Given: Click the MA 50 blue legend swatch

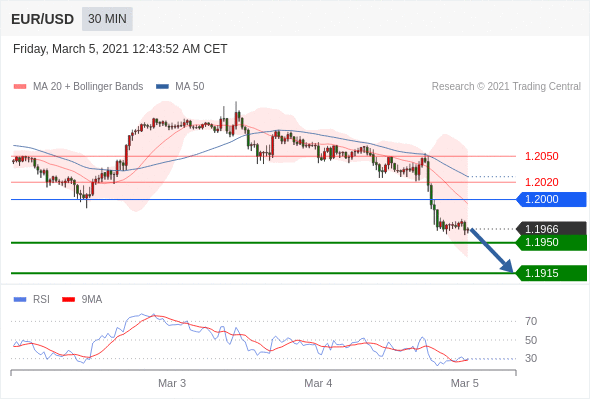Looking at the screenshot, I should [162, 87].
